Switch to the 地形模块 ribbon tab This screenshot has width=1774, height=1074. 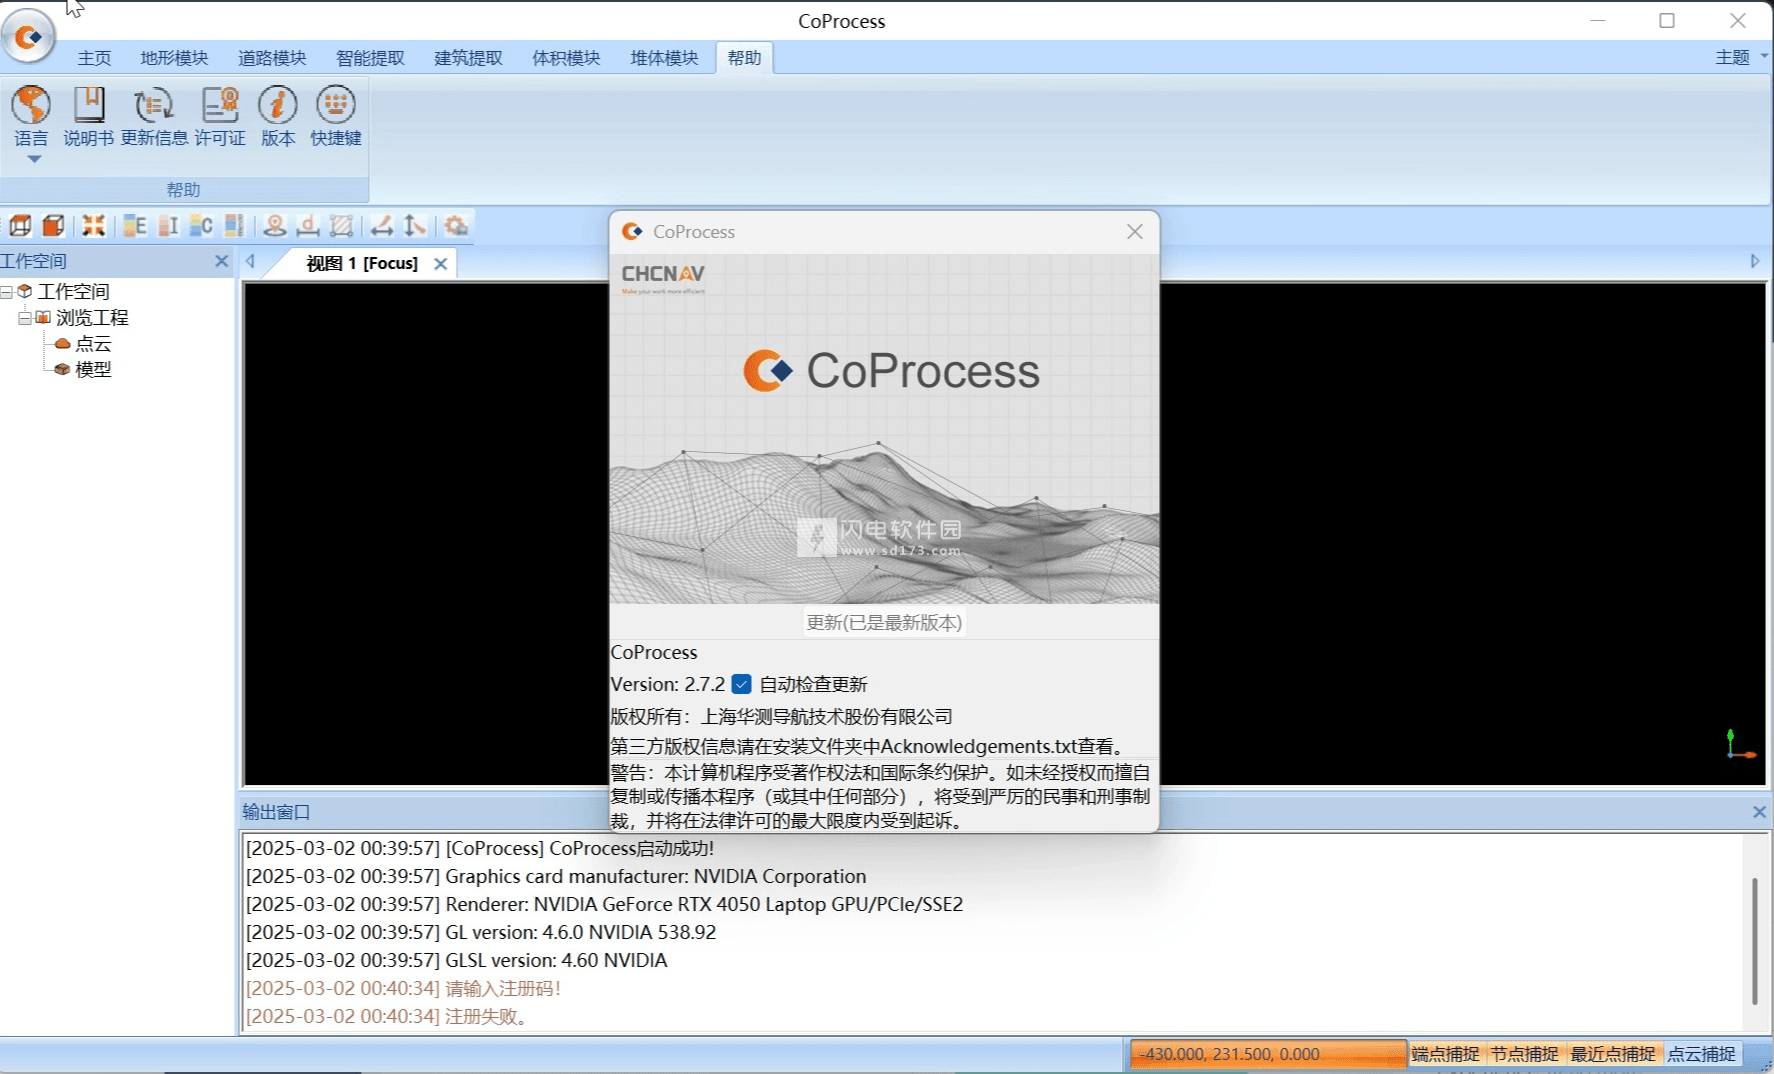(x=174, y=58)
